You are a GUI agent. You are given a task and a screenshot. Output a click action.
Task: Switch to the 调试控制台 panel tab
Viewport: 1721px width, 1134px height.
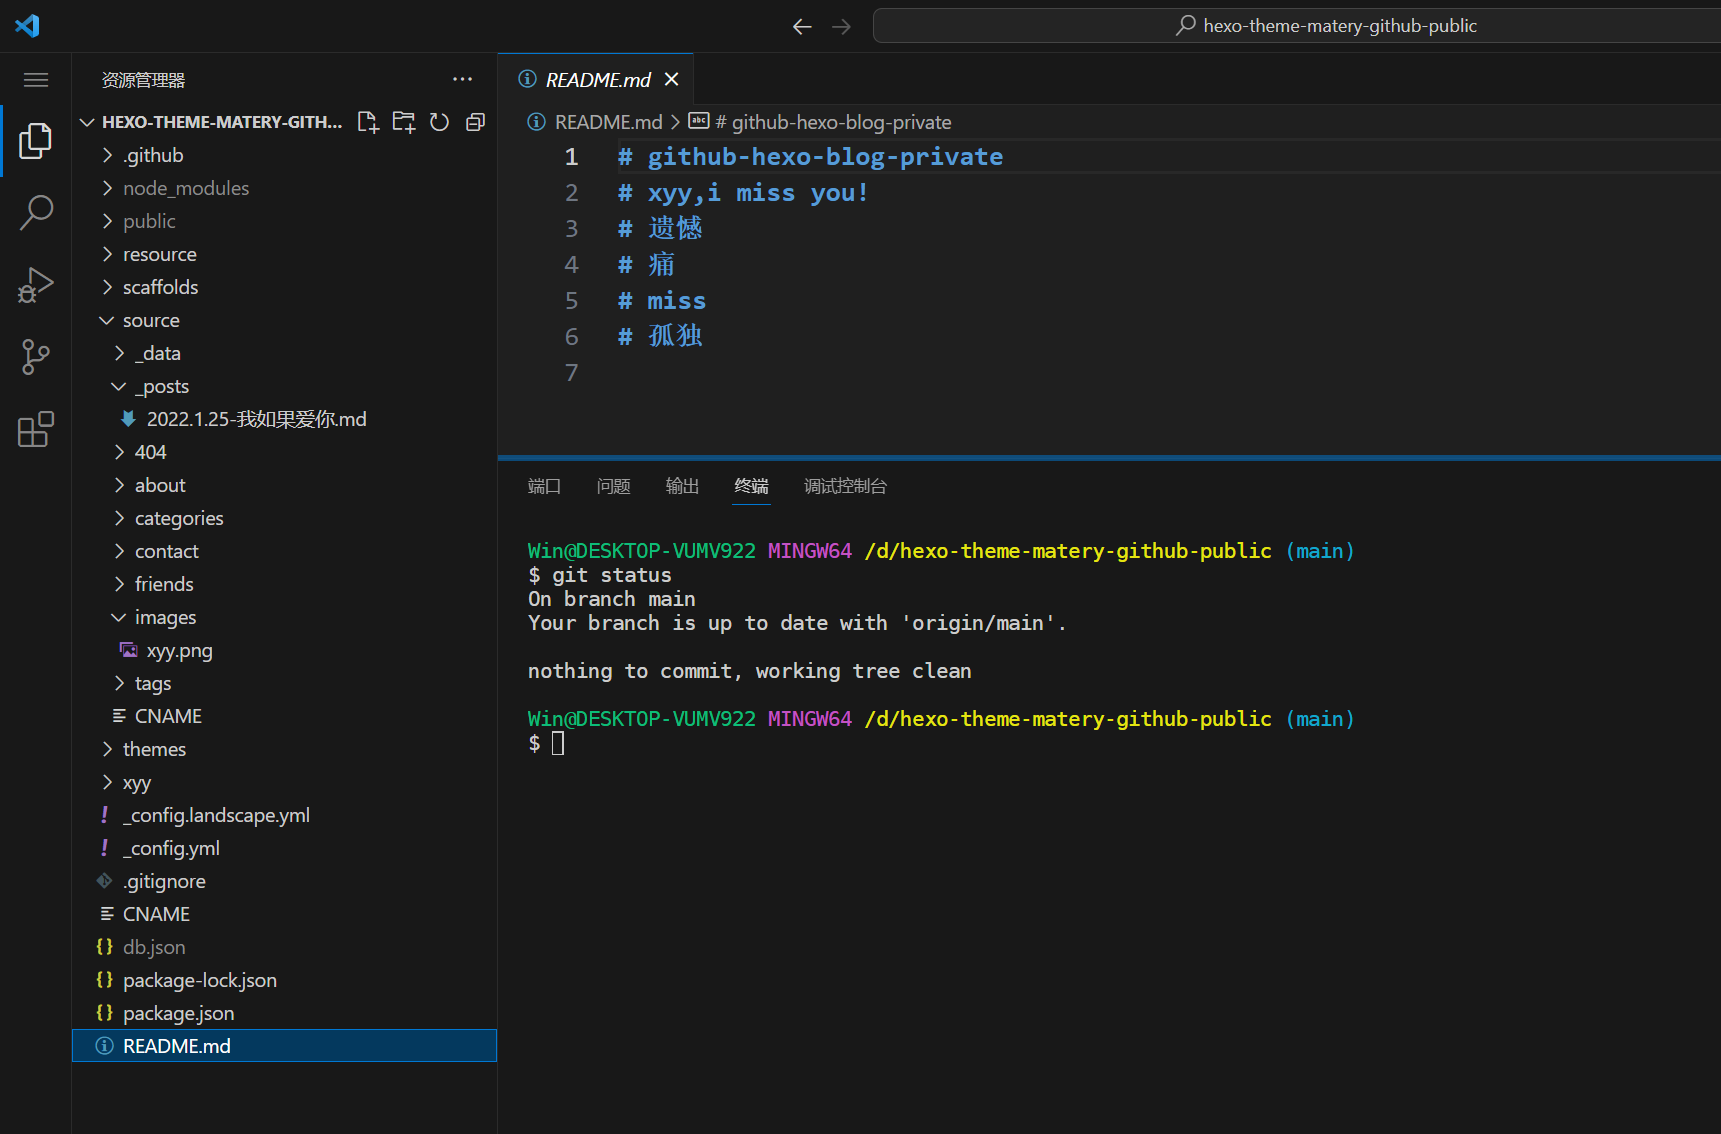click(845, 486)
